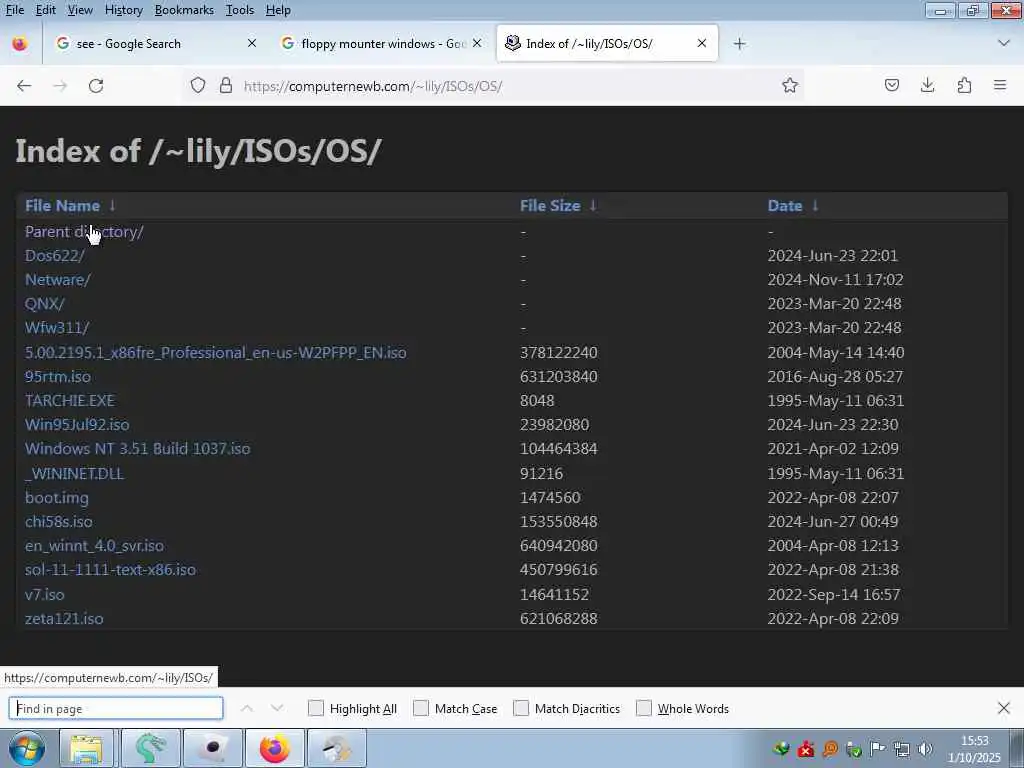1024x768 pixels.
Task: Open the Tools menu
Action: (240, 10)
